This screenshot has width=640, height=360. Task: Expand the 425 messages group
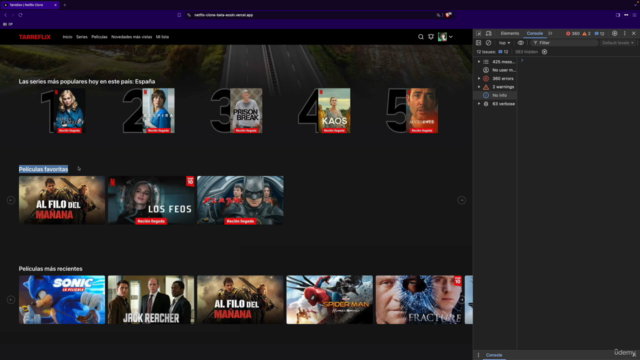point(479,62)
